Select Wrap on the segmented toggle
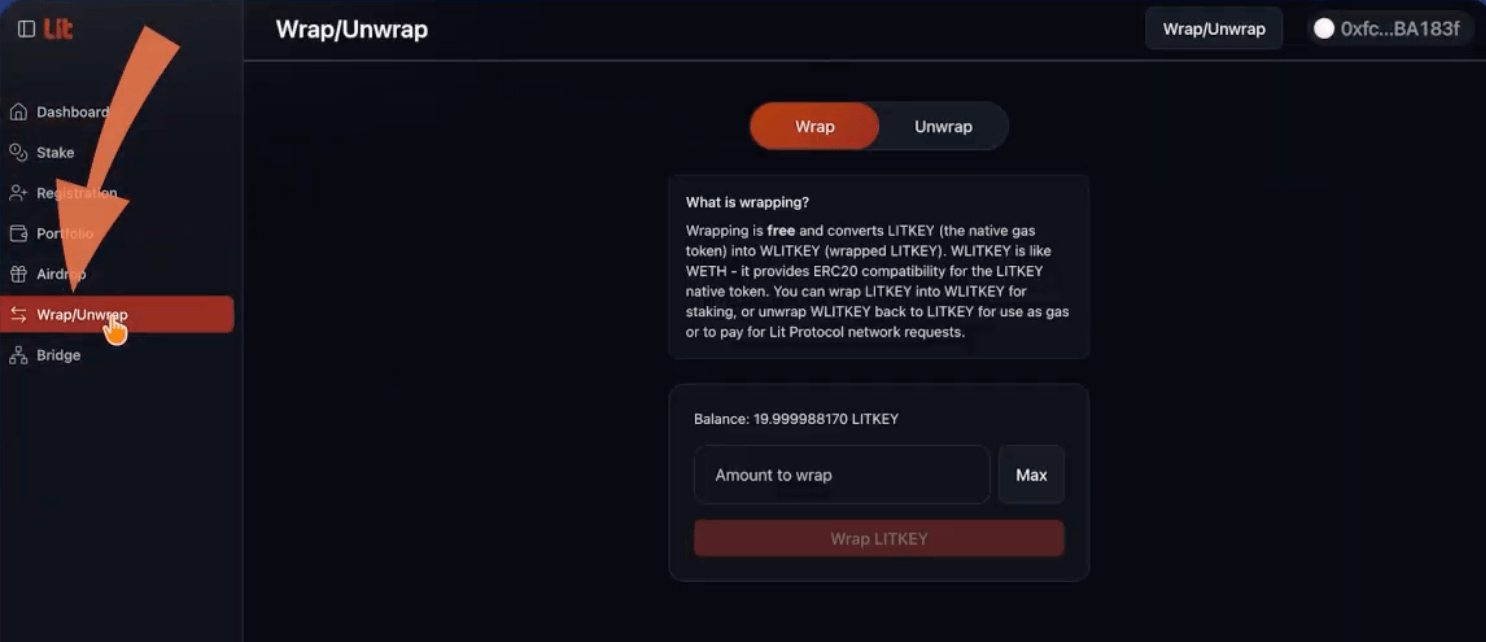This screenshot has width=1486, height=642. (814, 126)
